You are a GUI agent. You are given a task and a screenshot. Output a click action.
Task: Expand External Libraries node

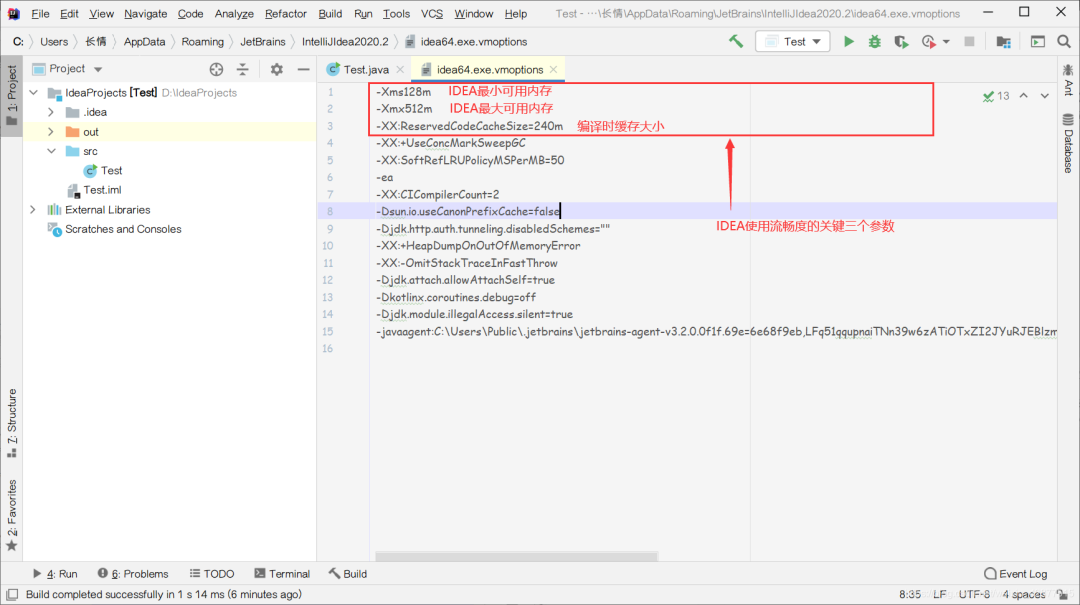pyautogui.click(x=33, y=209)
